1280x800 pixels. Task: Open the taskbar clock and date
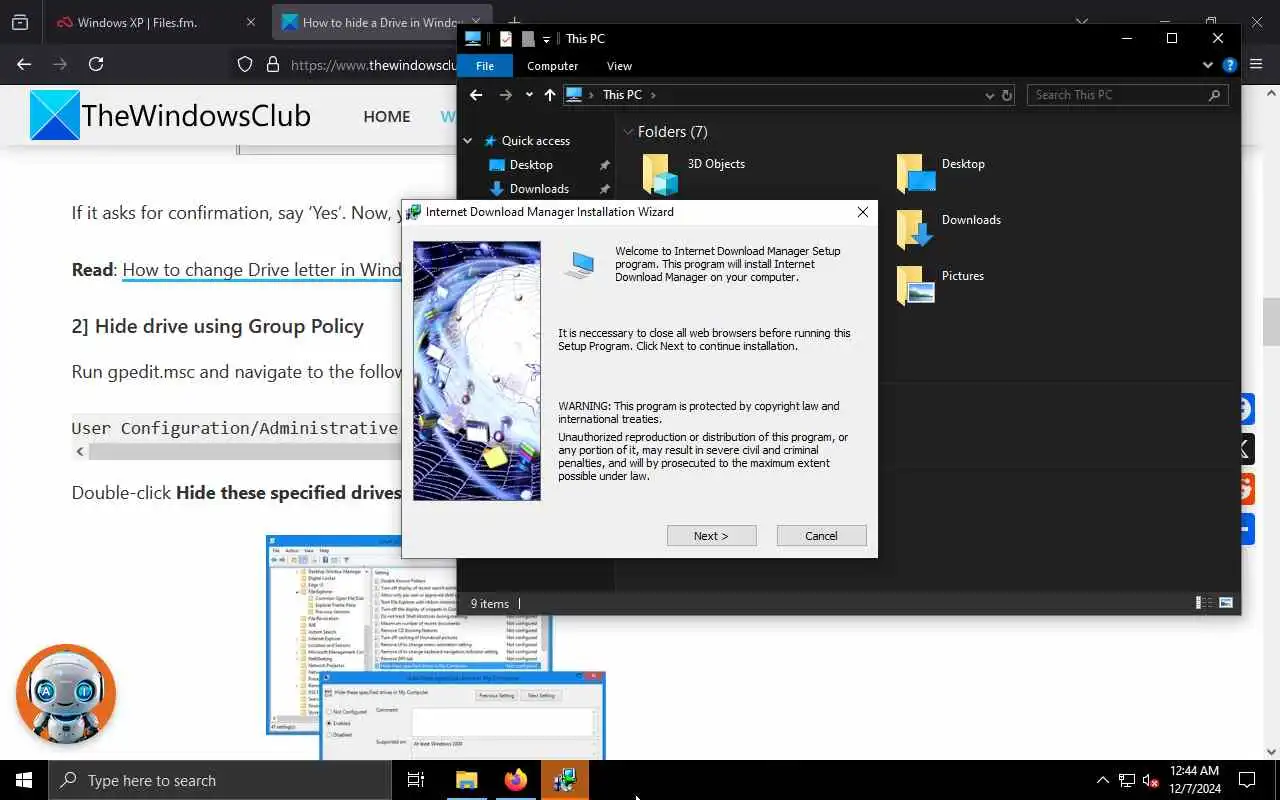1194,780
